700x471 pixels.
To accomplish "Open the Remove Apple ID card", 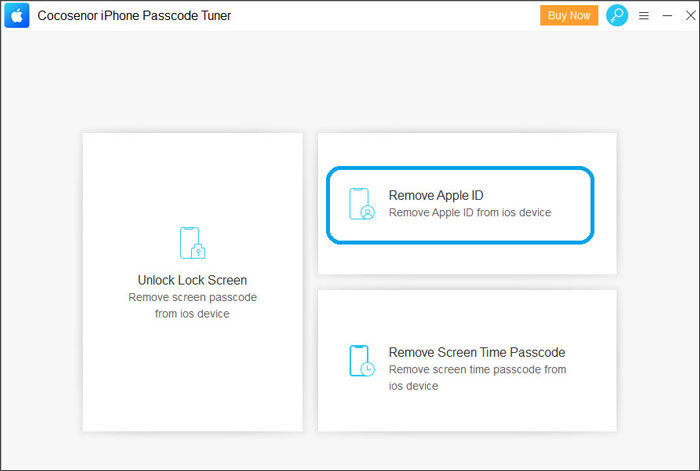I will [x=467, y=204].
